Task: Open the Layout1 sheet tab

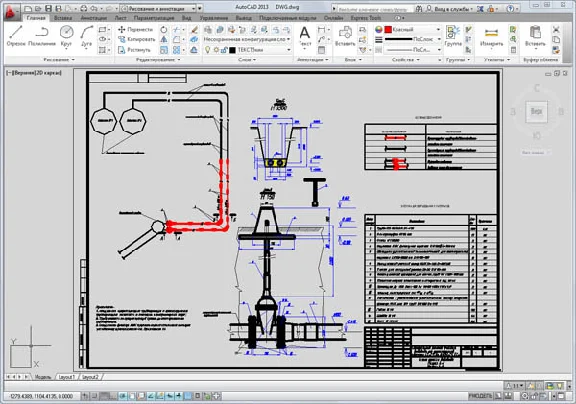Action: tap(67, 377)
